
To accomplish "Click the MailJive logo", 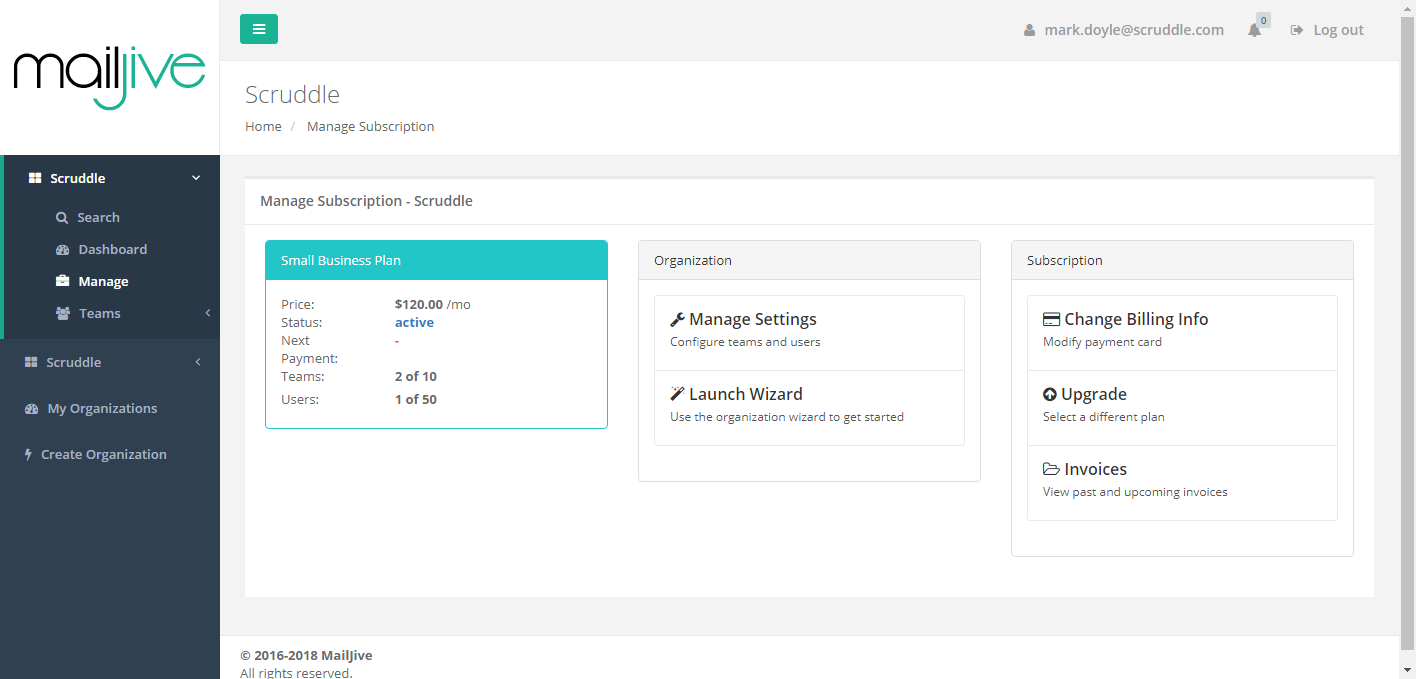I will point(109,77).
